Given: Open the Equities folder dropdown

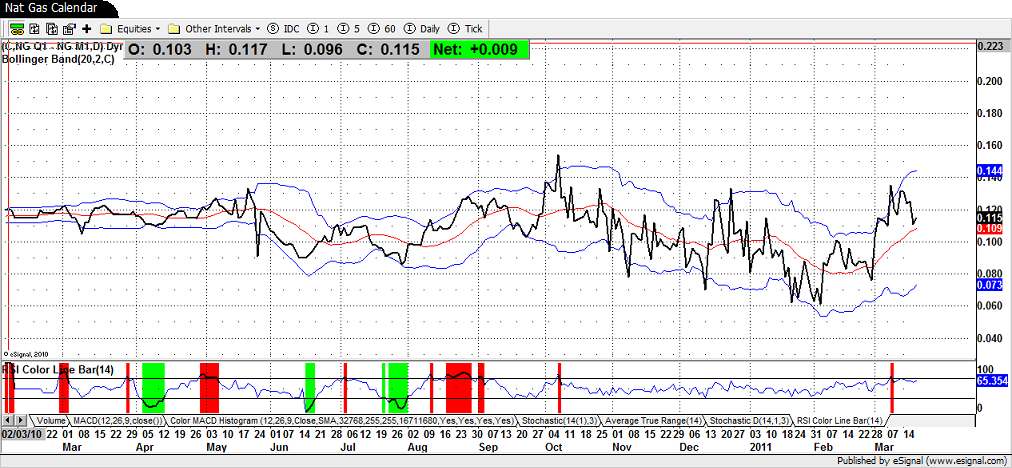Looking at the screenshot, I should click(129, 29).
